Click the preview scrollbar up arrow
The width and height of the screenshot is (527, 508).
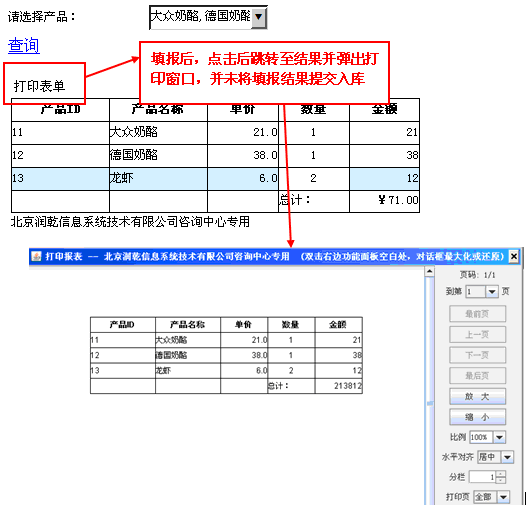(430, 271)
